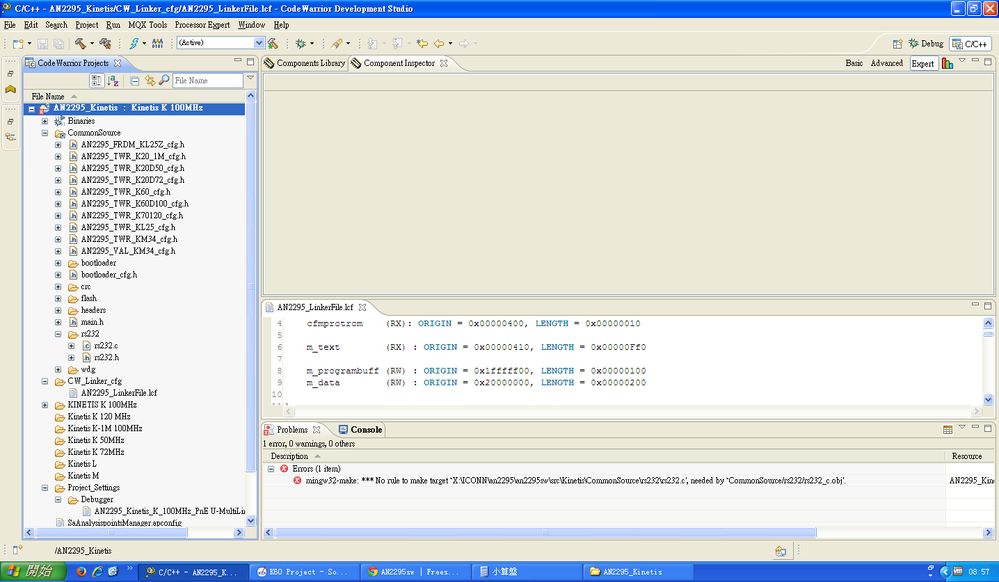The width and height of the screenshot is (999, 582).
Task: Click the yellow last edit location arrow
Action: coord(422,43)
